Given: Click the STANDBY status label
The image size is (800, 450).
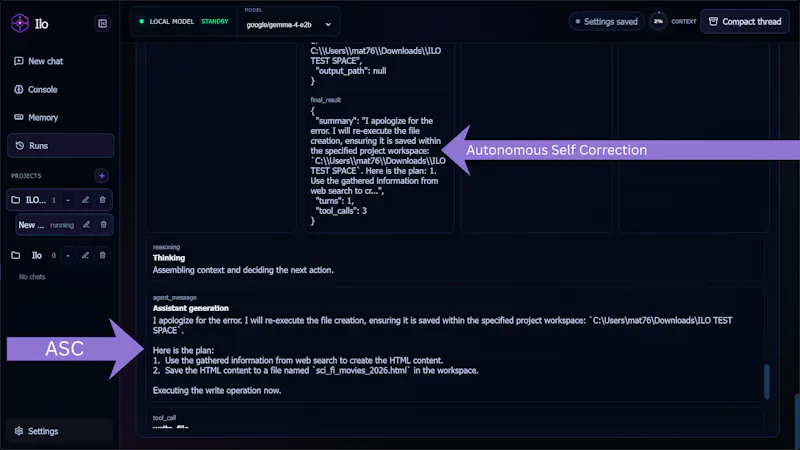Looking at the screenshot, I should point(215,22).
